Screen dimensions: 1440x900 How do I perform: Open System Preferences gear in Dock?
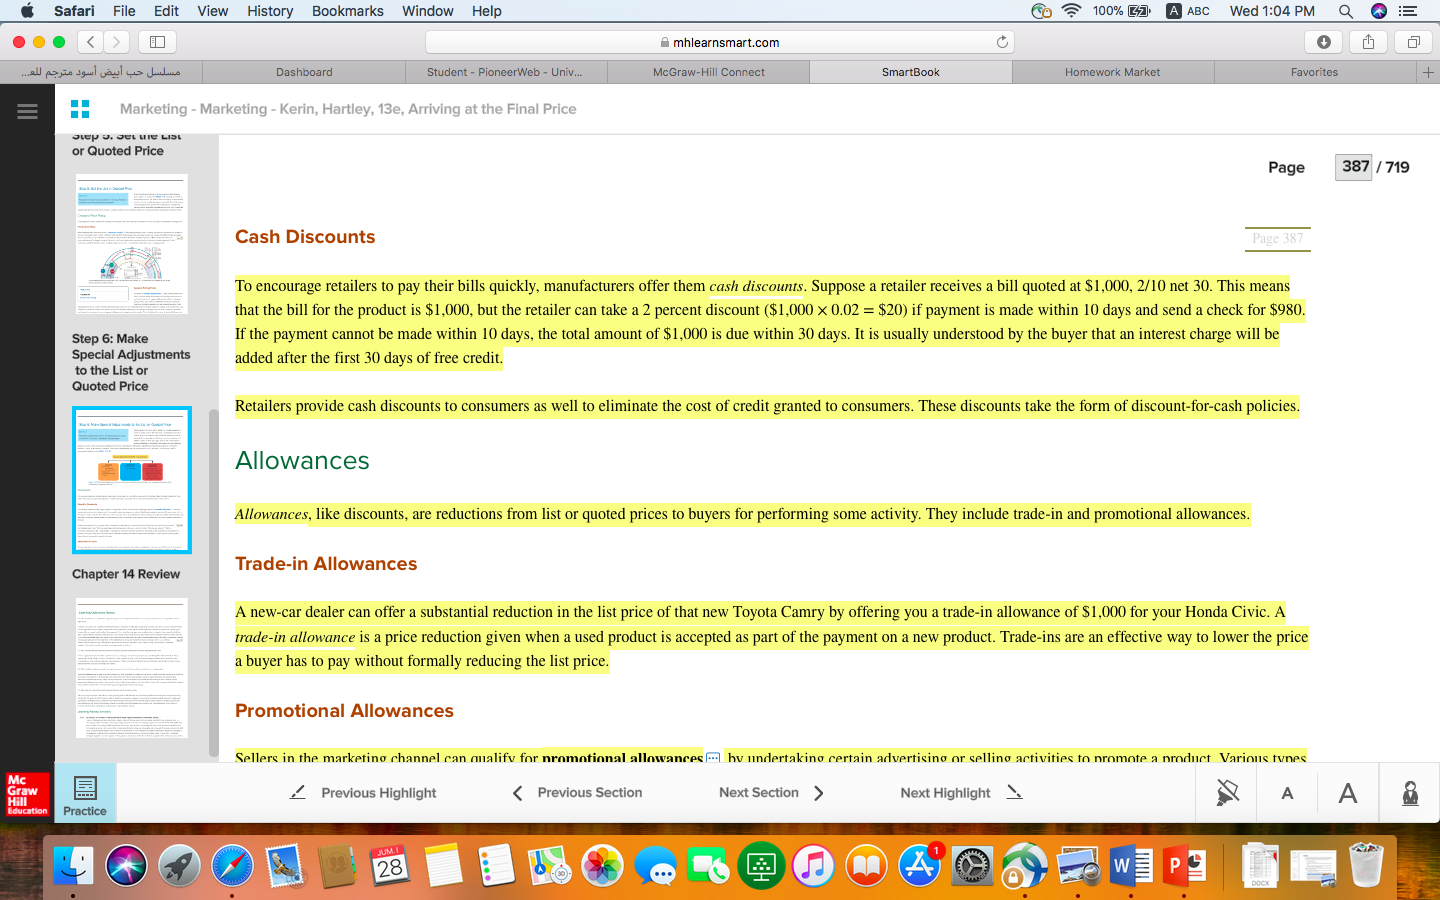pyautogui.click(x=972, y=866)
